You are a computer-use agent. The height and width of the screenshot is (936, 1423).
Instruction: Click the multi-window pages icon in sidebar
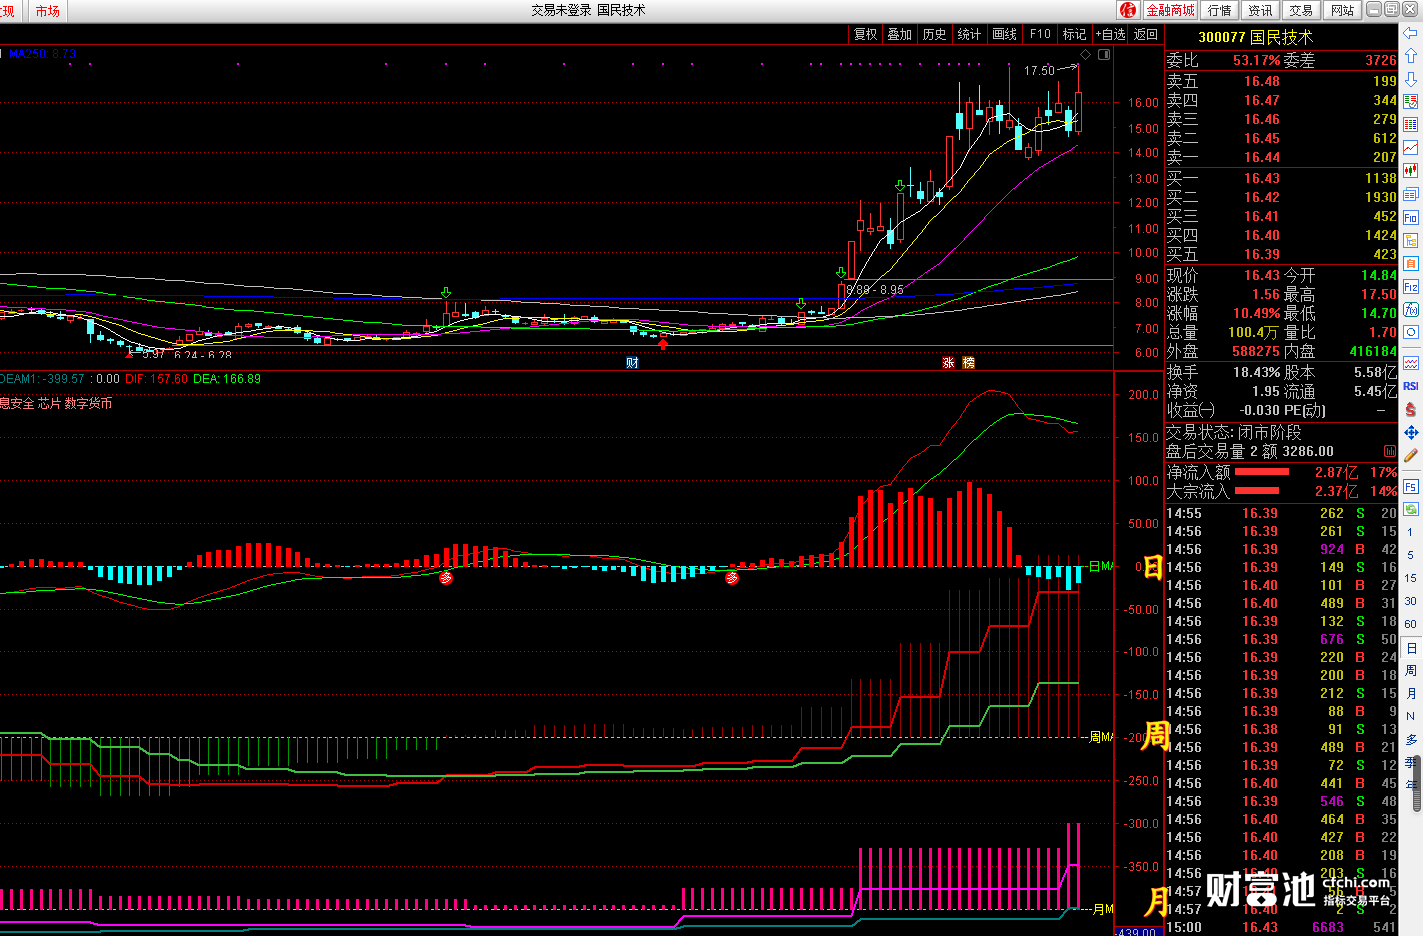[x=1411, y=194]
